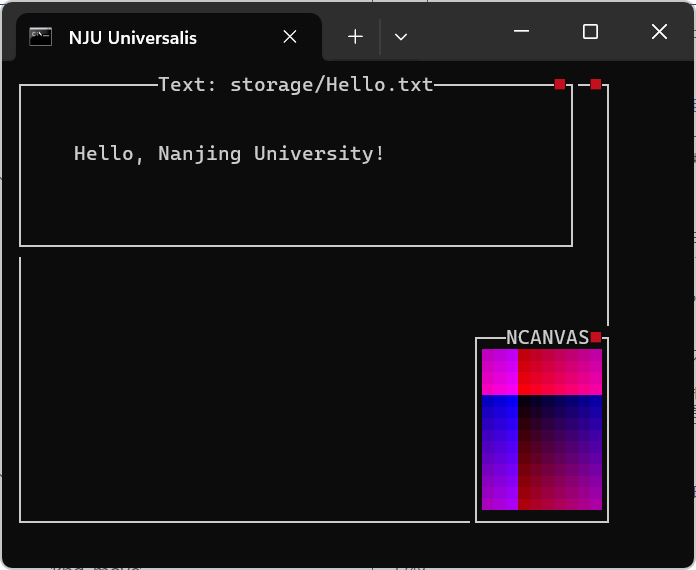Maximize the terminal window
Screen dimensions: 696x570
coord(590,32)
